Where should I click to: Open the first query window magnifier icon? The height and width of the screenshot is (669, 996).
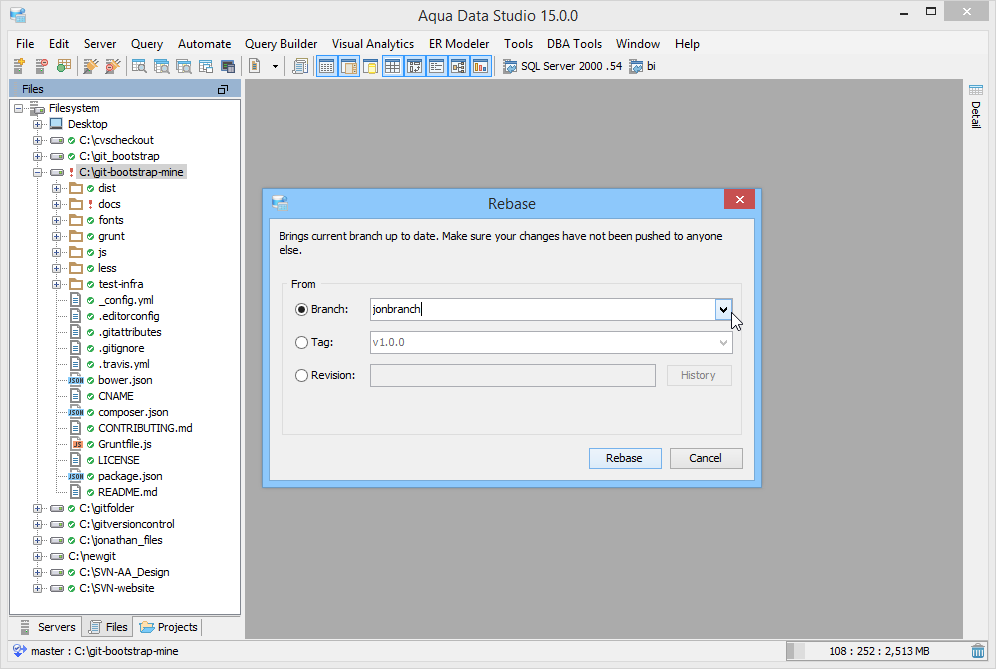(139, 66)
